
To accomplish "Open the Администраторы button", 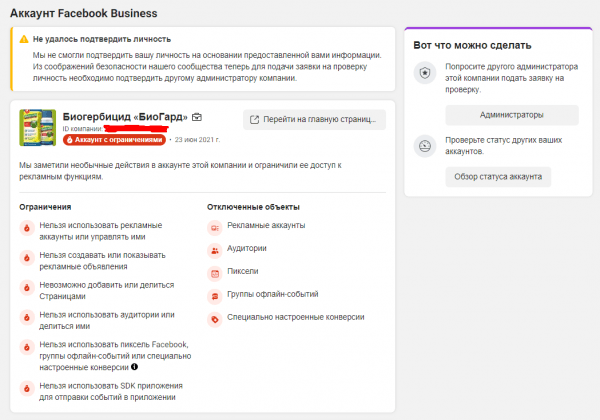I will point(512,115).
